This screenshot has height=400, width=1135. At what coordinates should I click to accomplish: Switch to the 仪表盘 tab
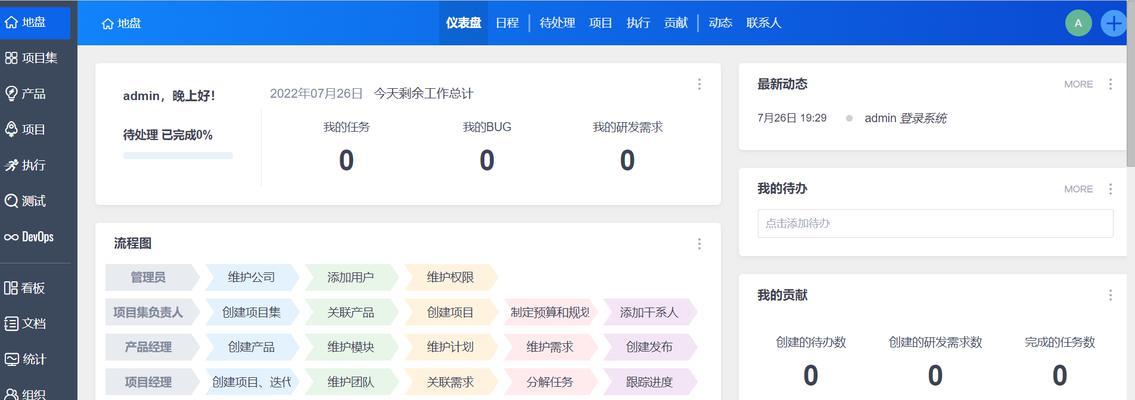tap(463, 22)
